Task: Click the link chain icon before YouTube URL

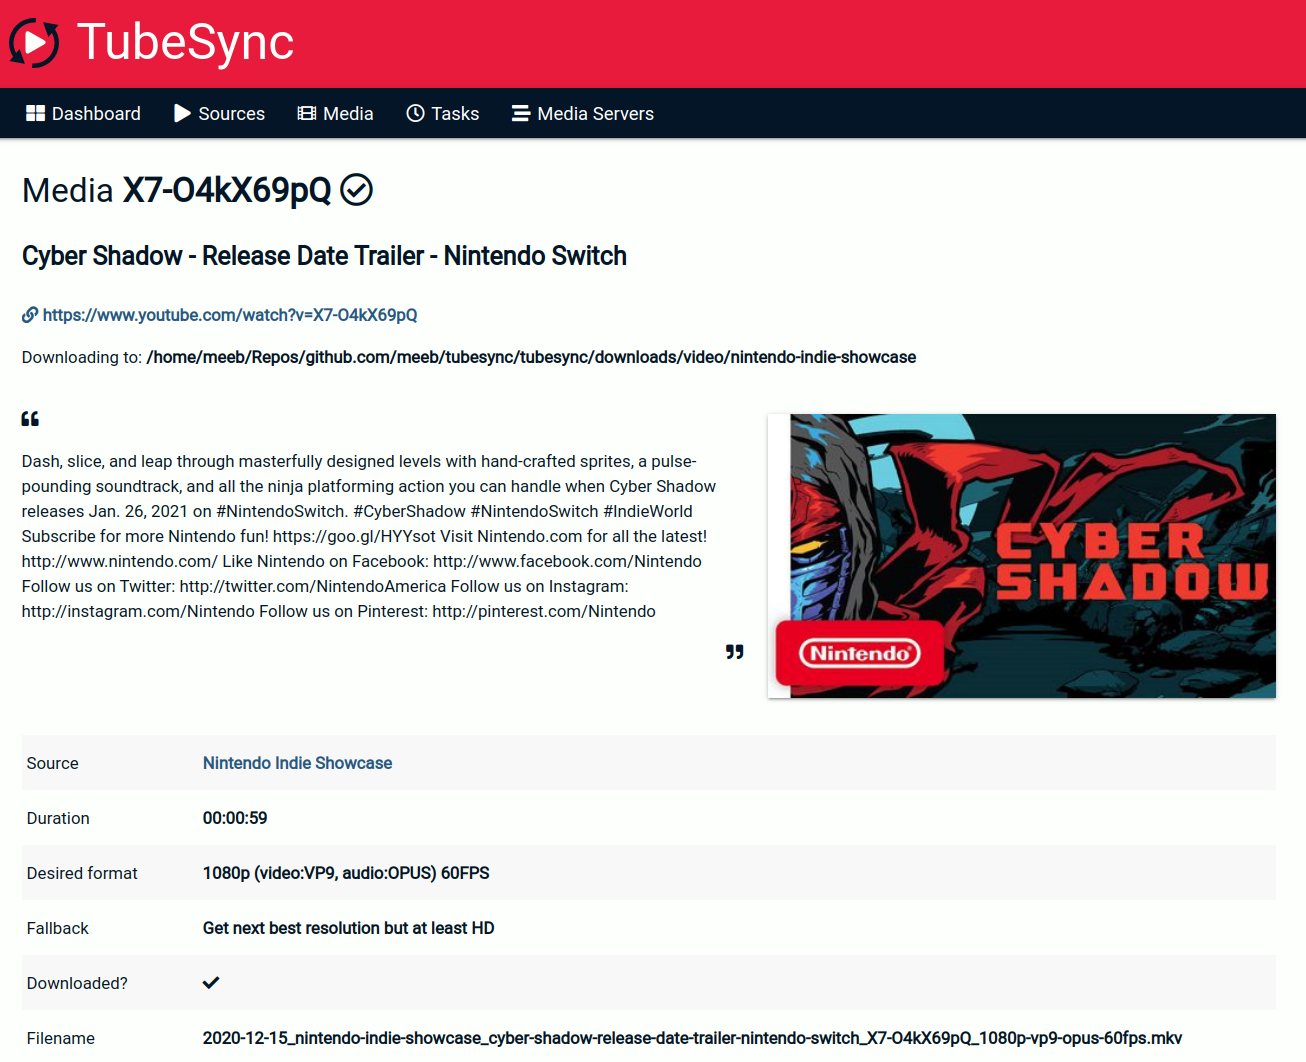Action: point(30,315)
